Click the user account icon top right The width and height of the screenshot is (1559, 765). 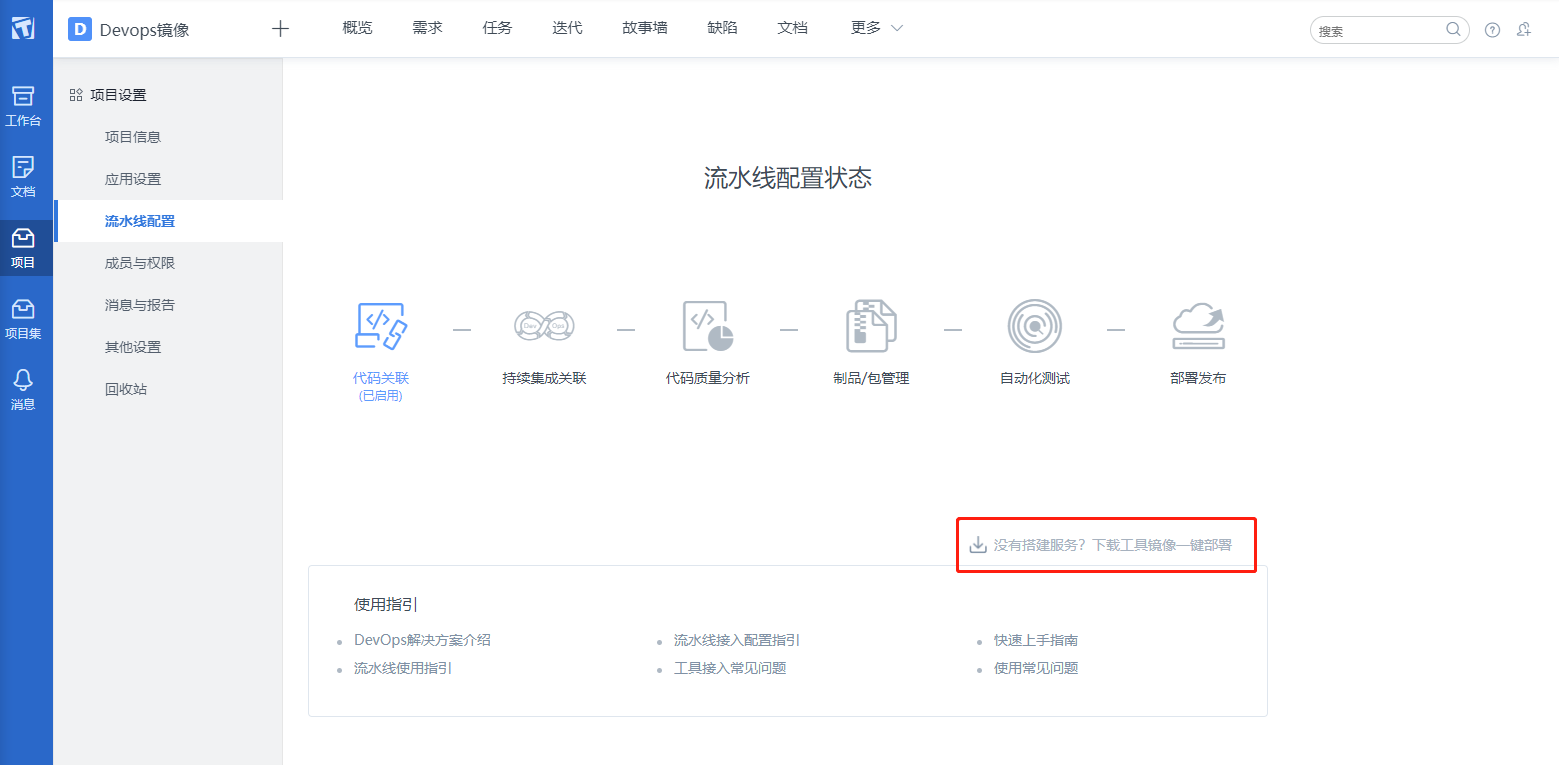(1524, 30)
